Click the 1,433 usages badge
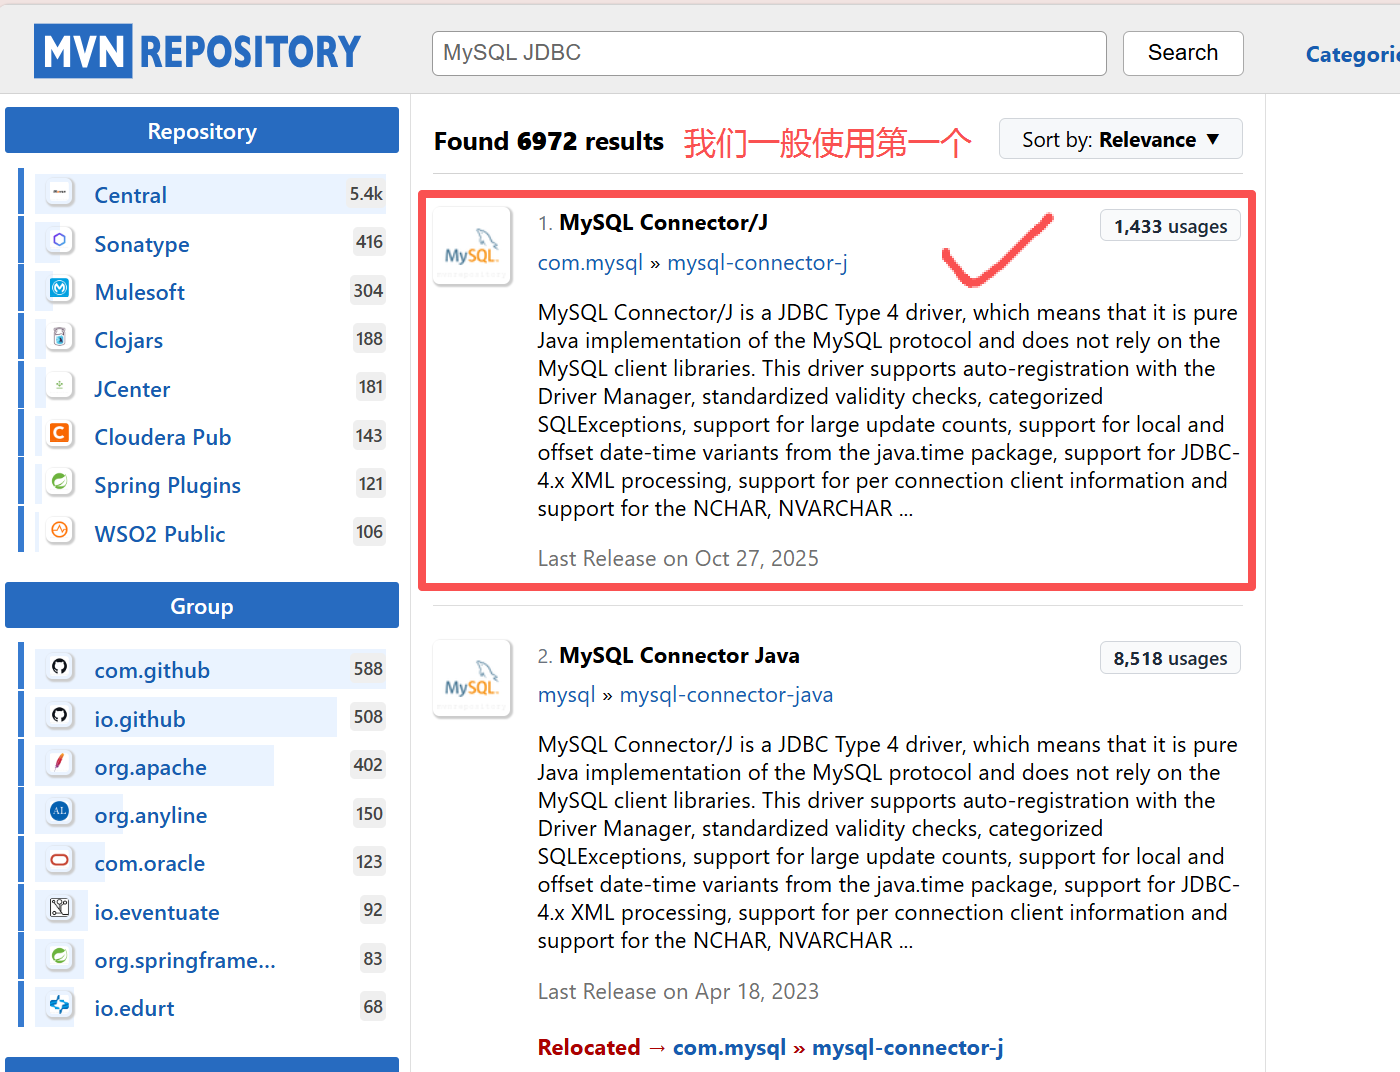1400x1072 pixels. (1170, 226)
